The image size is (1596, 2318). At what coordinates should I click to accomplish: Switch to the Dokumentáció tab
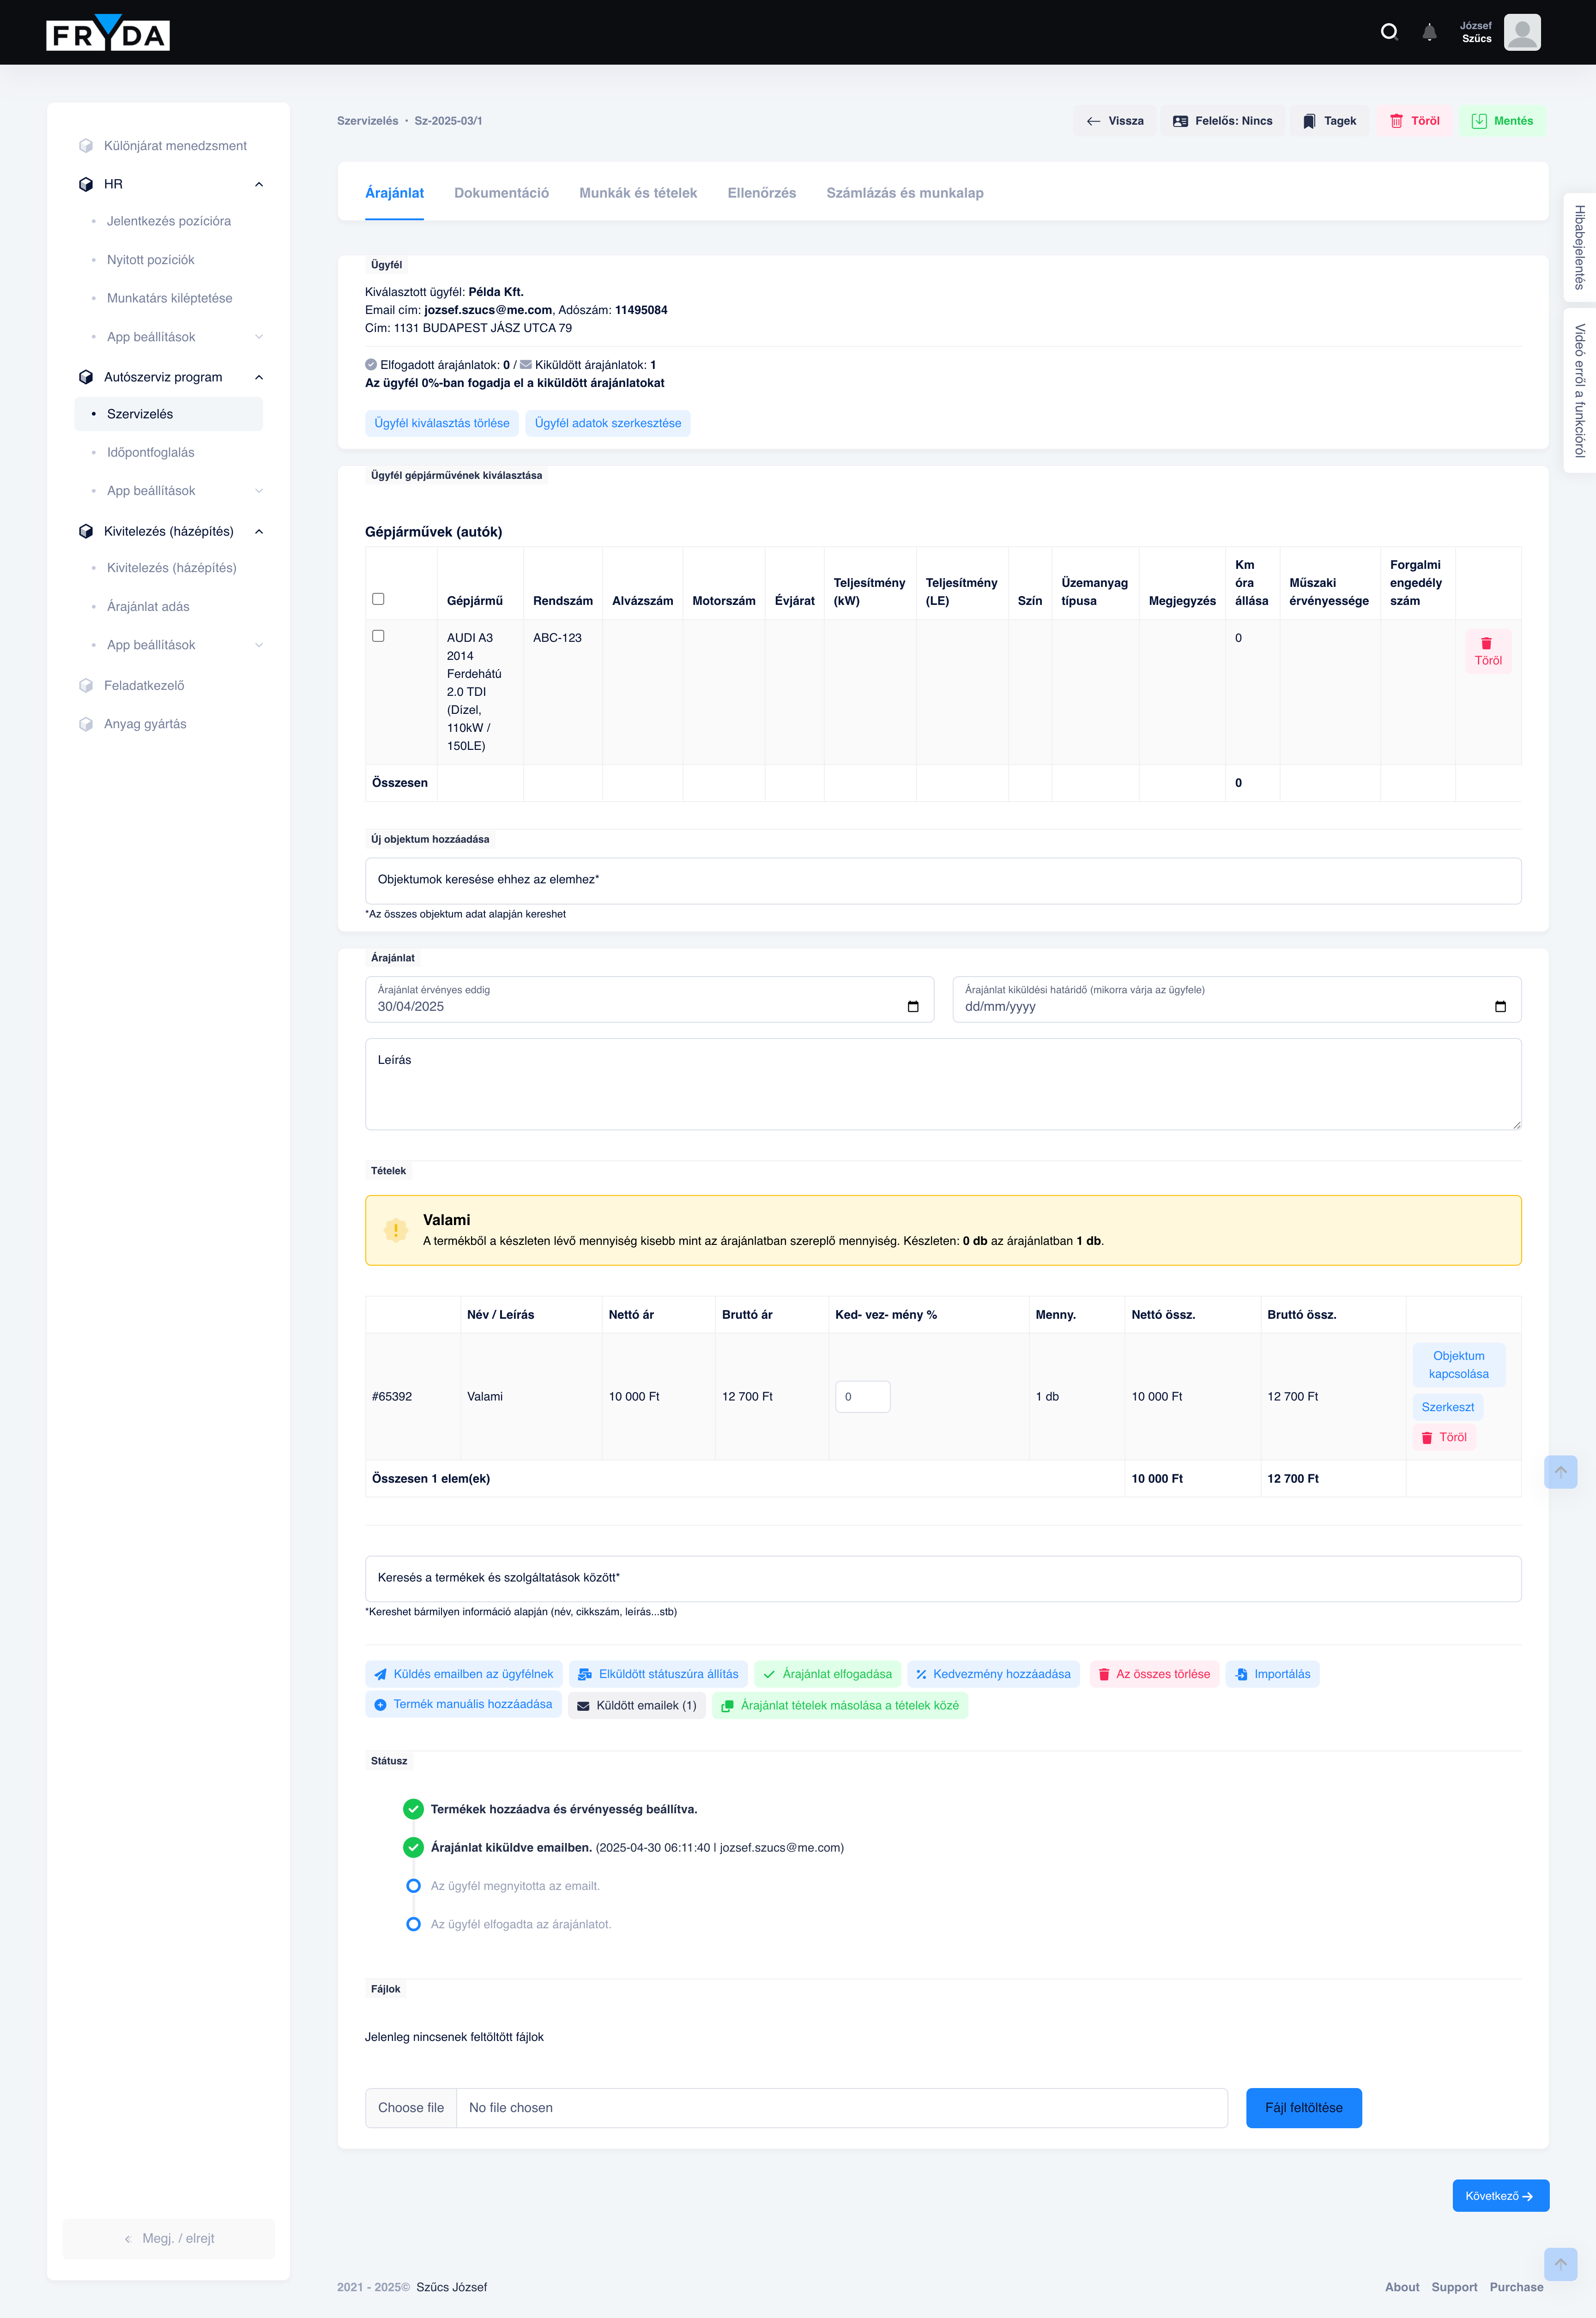coord(501,193)
